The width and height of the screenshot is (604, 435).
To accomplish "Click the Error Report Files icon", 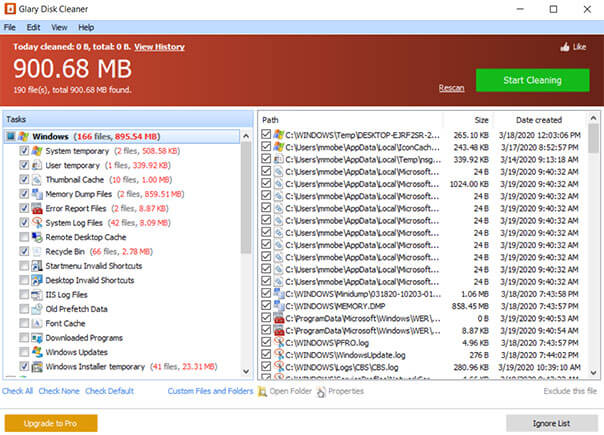I will click(x=37, y=208).
